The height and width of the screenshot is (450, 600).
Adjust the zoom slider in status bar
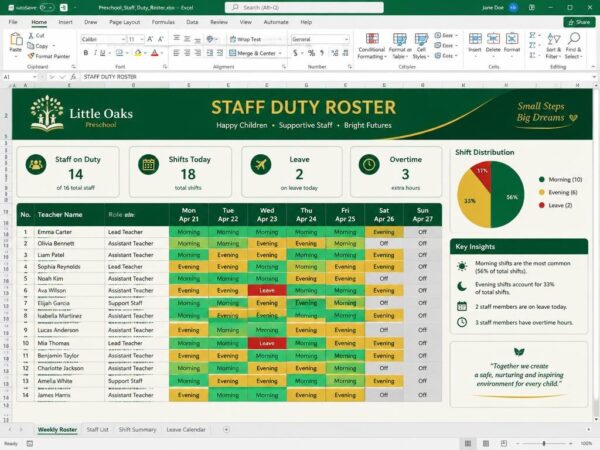[543, 443]
